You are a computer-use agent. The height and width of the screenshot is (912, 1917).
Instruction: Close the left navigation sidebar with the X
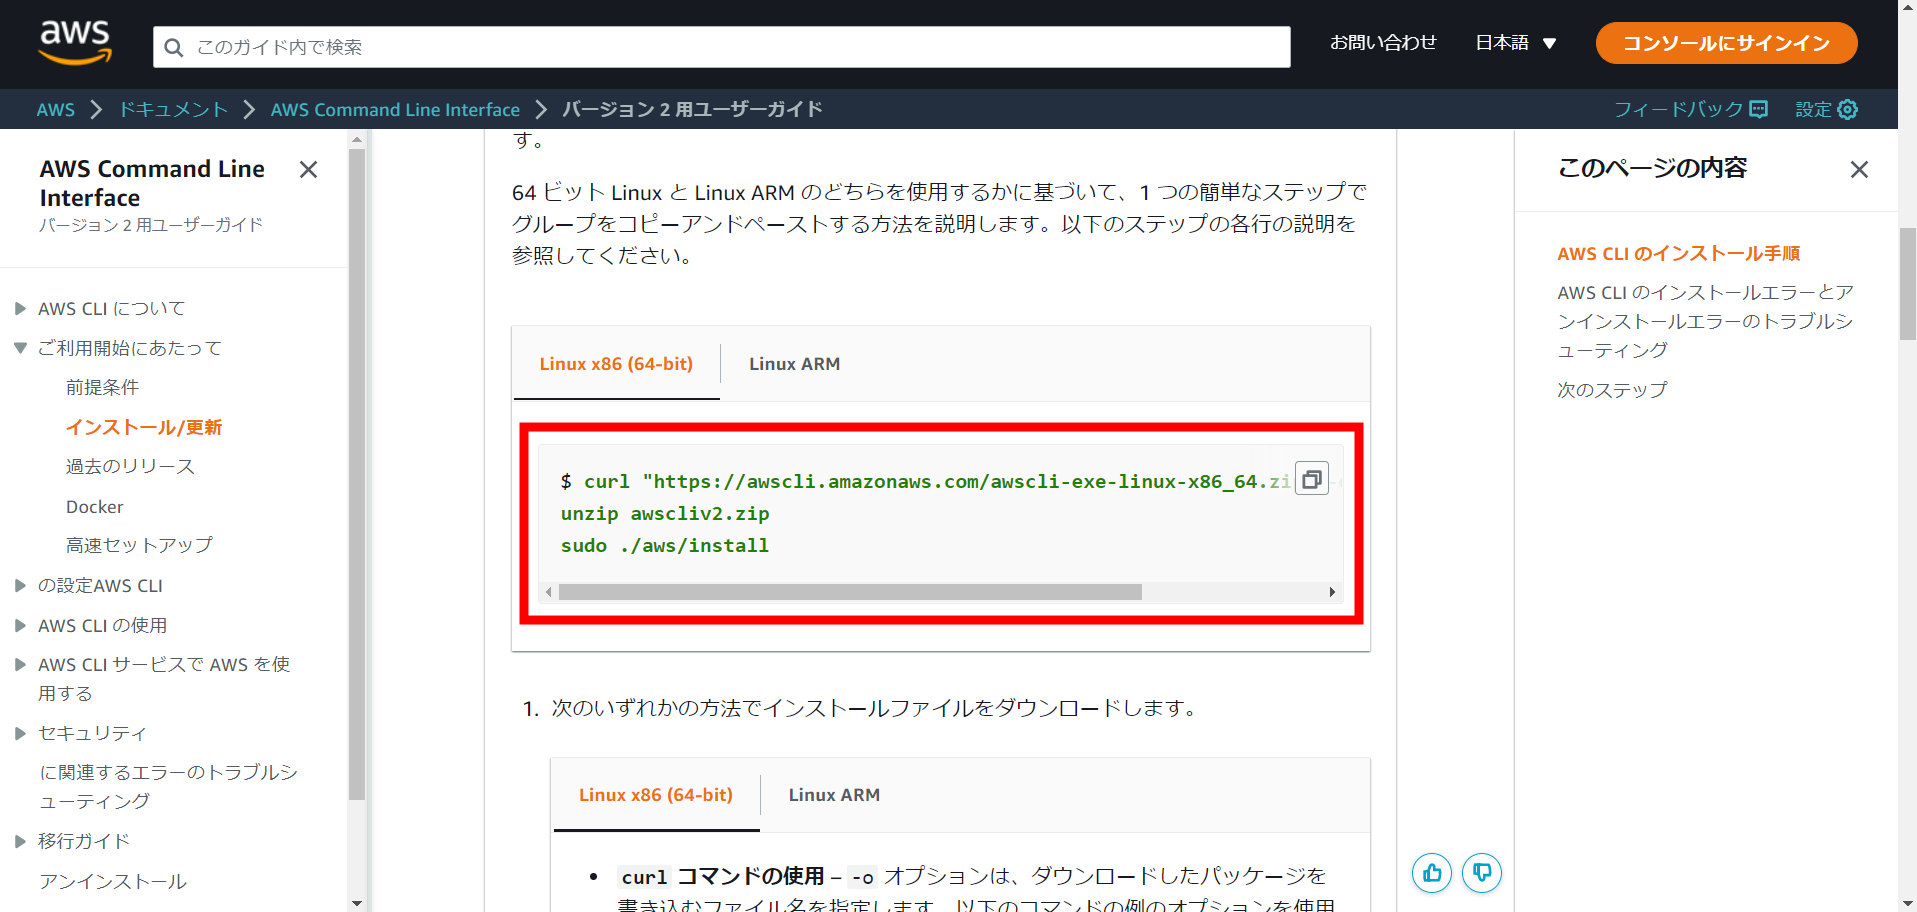coord(307,169)
